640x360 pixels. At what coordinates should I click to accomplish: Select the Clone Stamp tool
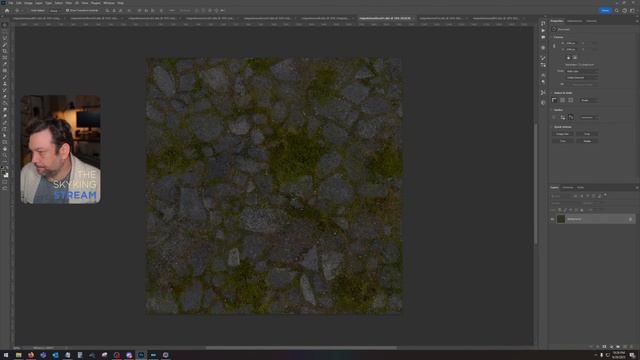tap(5, 83)
